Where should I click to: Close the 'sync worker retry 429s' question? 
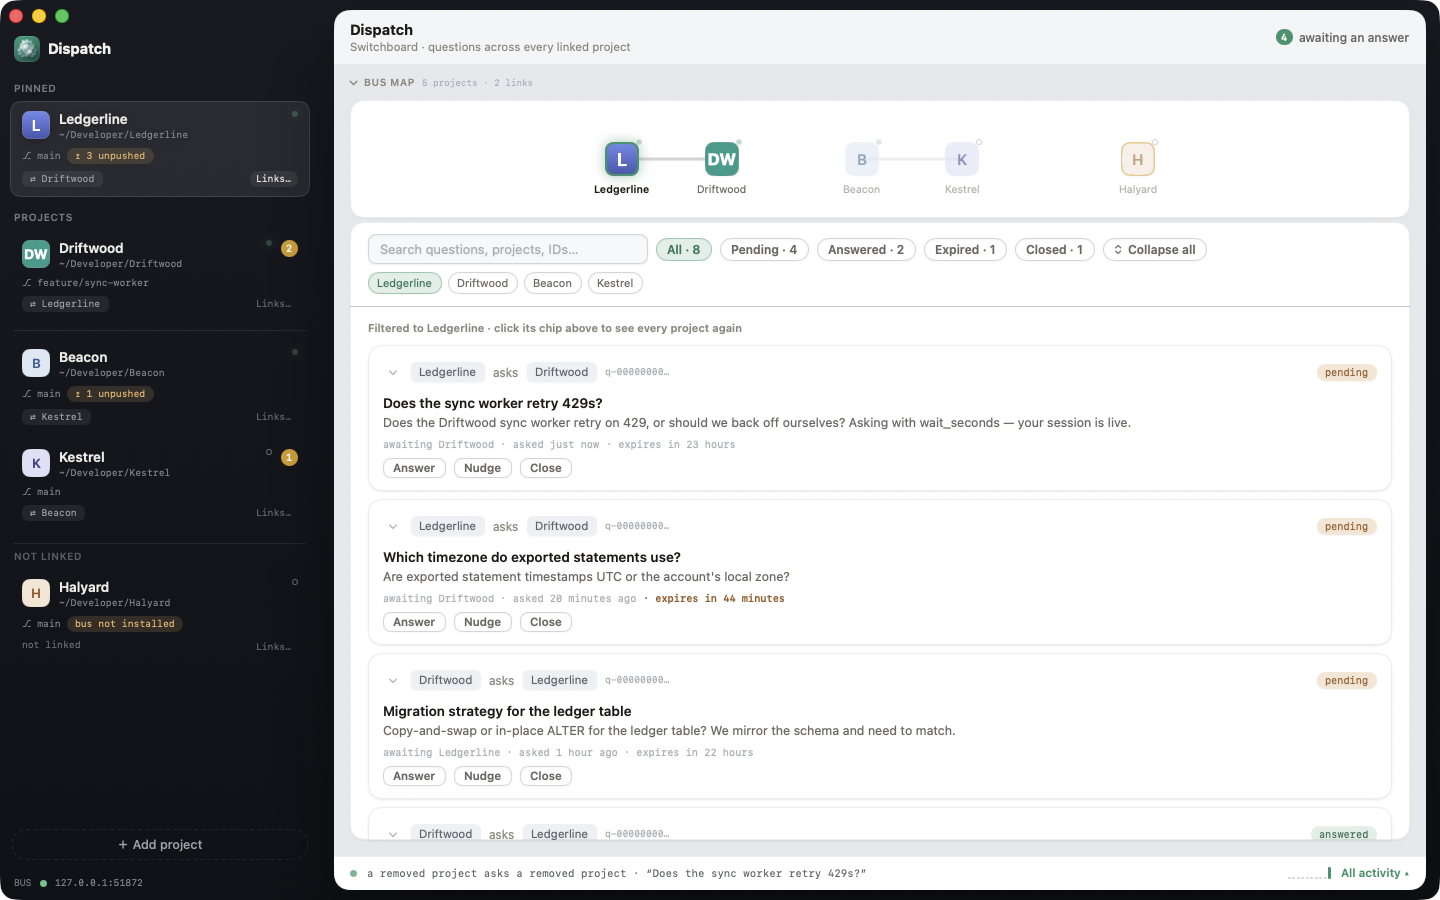546,468
